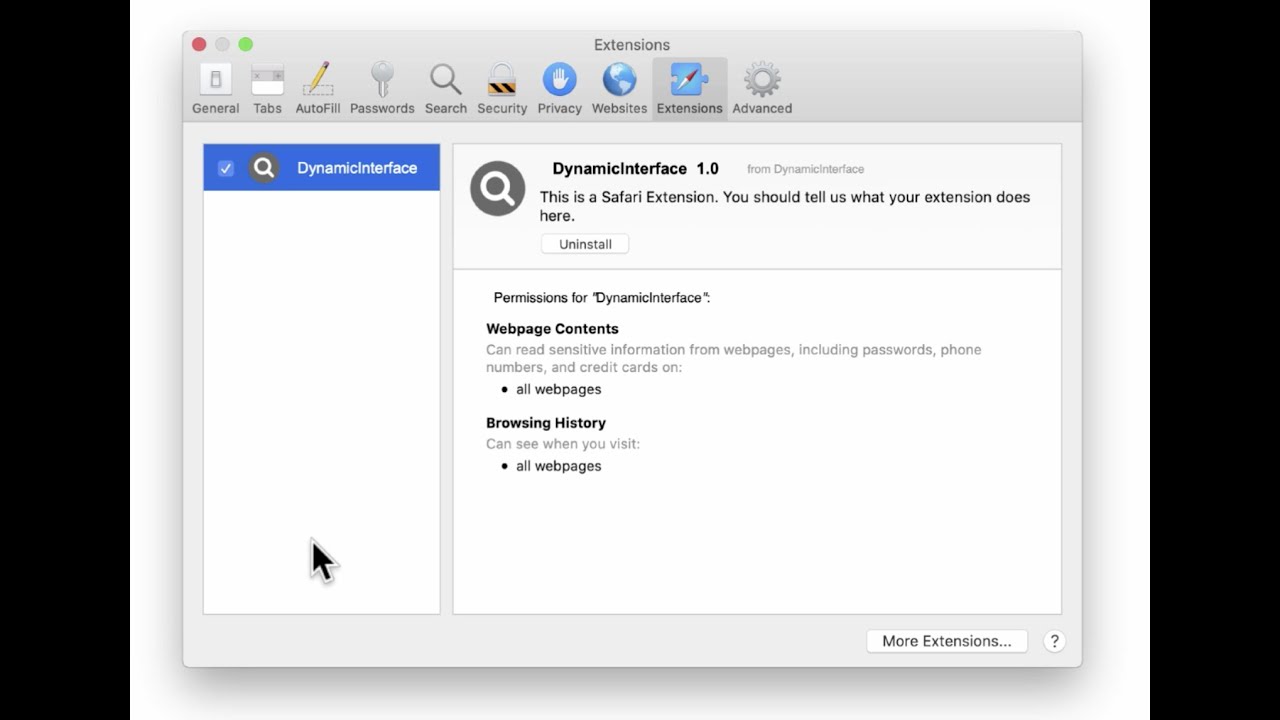This screenshot has height=720, width=1280.
Task: Select DynamicInterface row in extensions list
Action: point(322,168)
